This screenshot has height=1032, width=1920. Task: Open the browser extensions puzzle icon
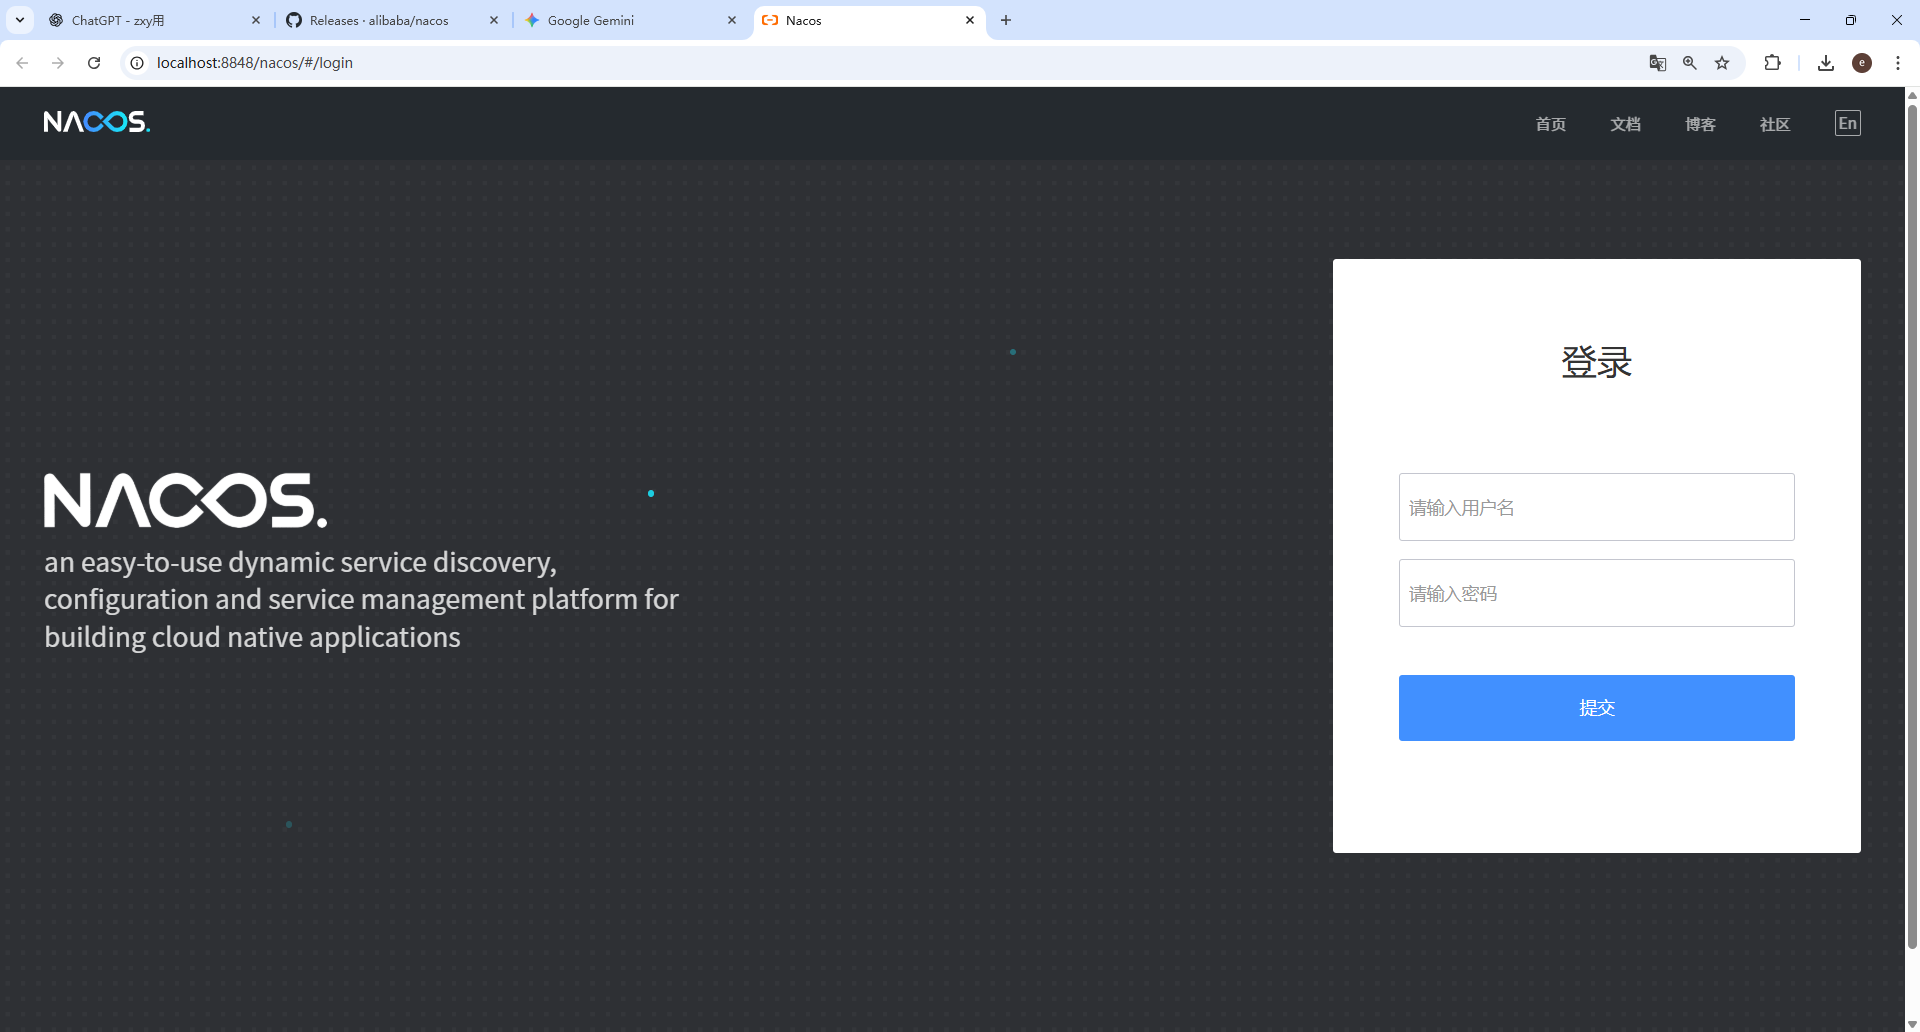tap(1773, 63)
